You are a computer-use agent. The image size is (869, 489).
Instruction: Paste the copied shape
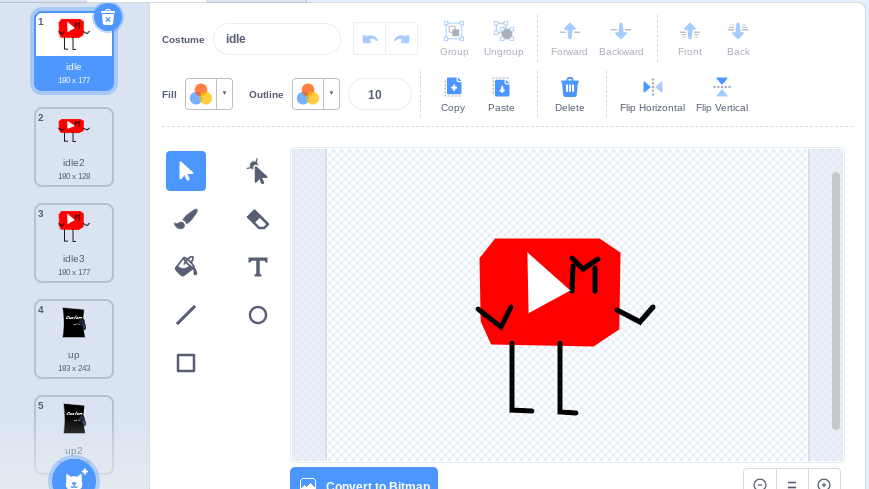[501, 95]
